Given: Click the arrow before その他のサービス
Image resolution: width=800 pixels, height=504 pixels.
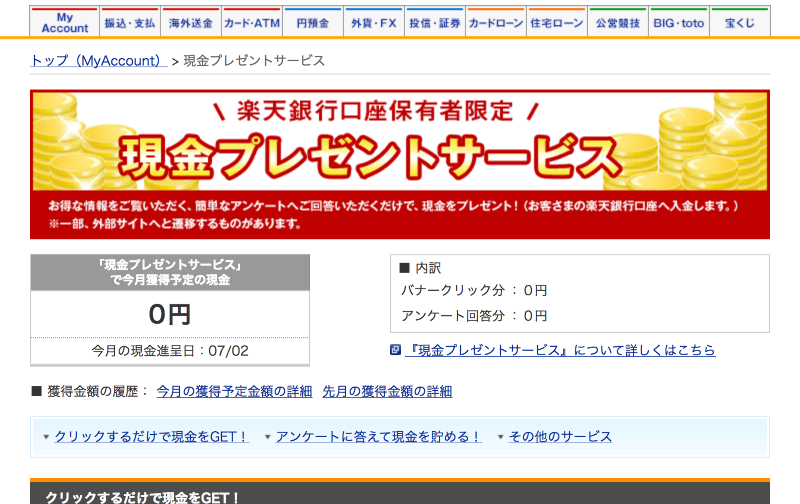Looking at the screenshot, I should tap(501, 437).
